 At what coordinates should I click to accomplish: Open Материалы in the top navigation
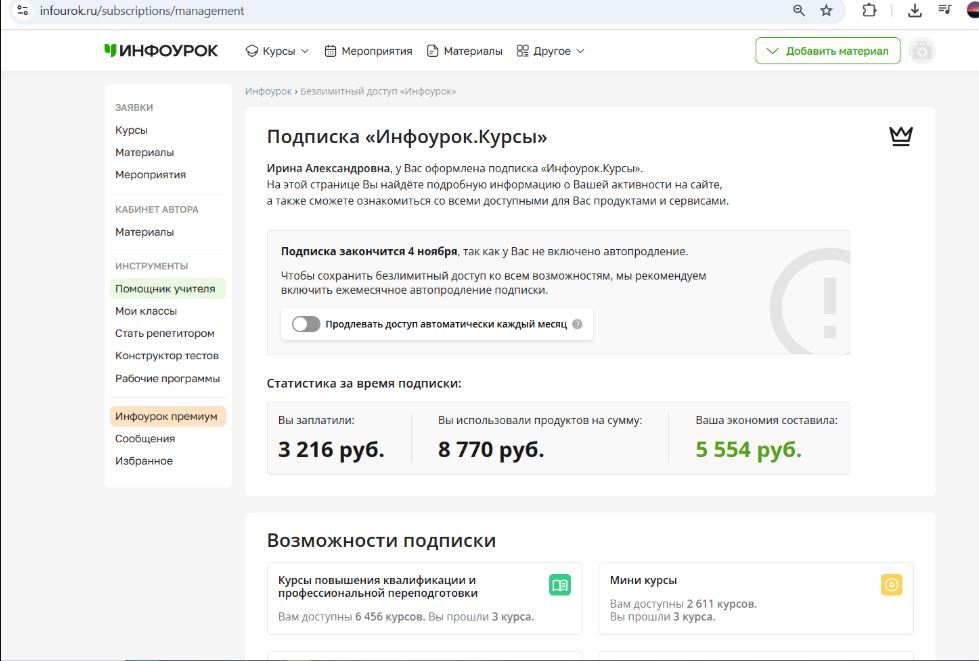tap(464, 51)
